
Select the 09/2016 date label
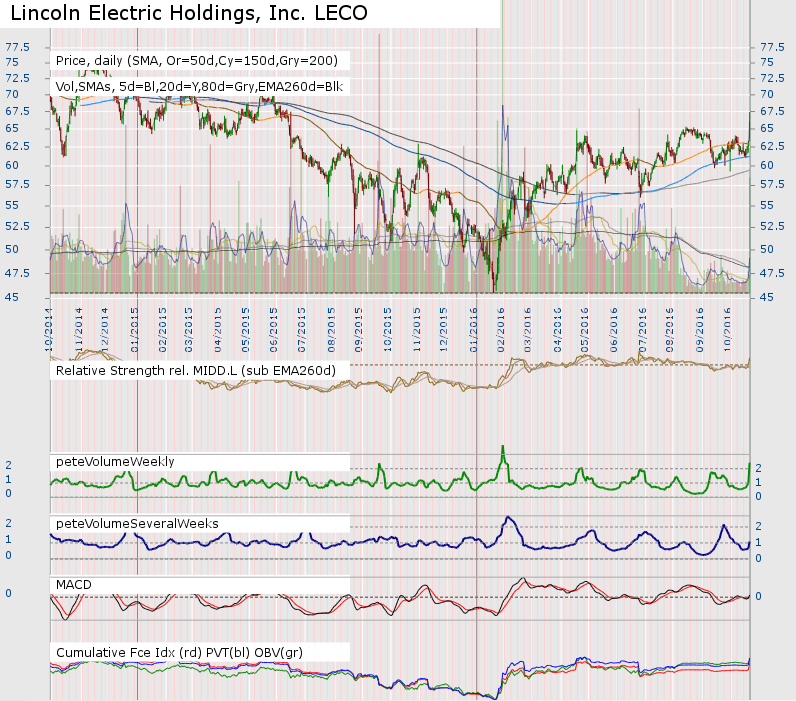[x=700, y=329]
